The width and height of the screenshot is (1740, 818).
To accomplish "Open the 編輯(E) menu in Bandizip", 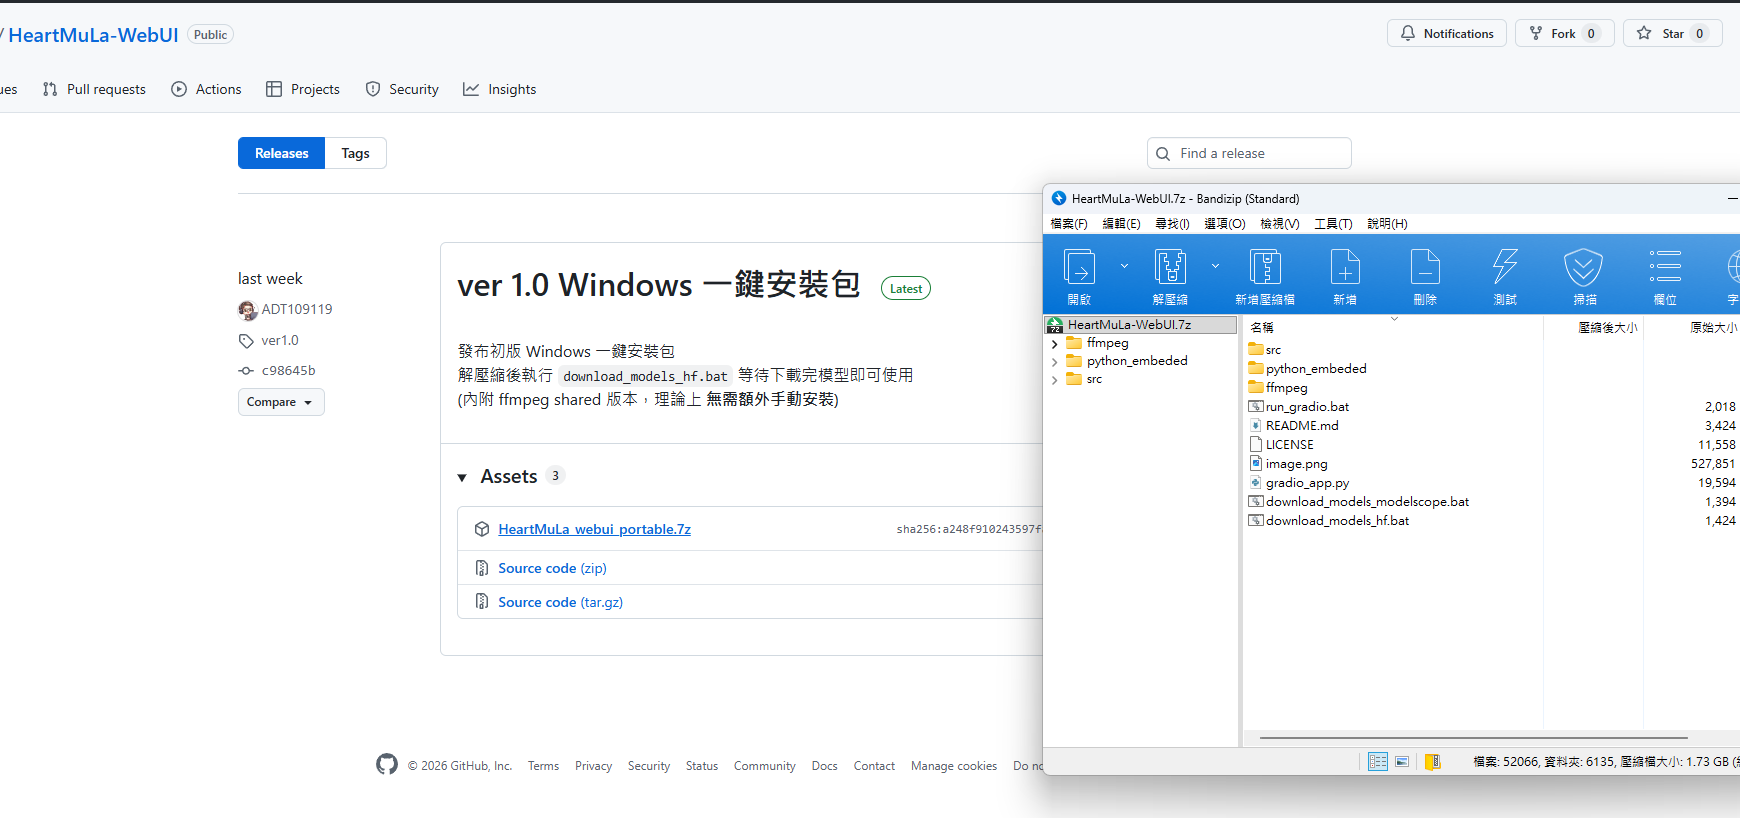I will [1121, 224].
